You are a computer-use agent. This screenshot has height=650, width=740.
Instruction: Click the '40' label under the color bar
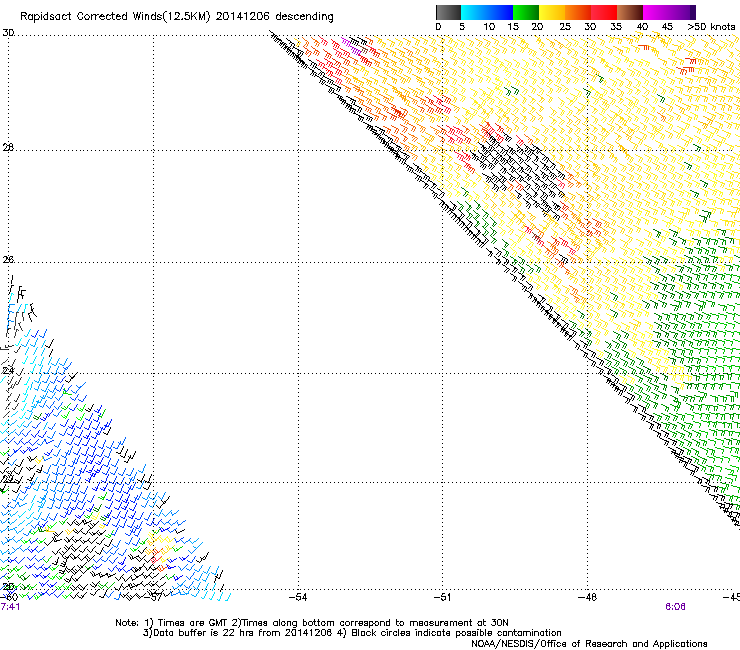pyautogui.click(x=642, y=27)
